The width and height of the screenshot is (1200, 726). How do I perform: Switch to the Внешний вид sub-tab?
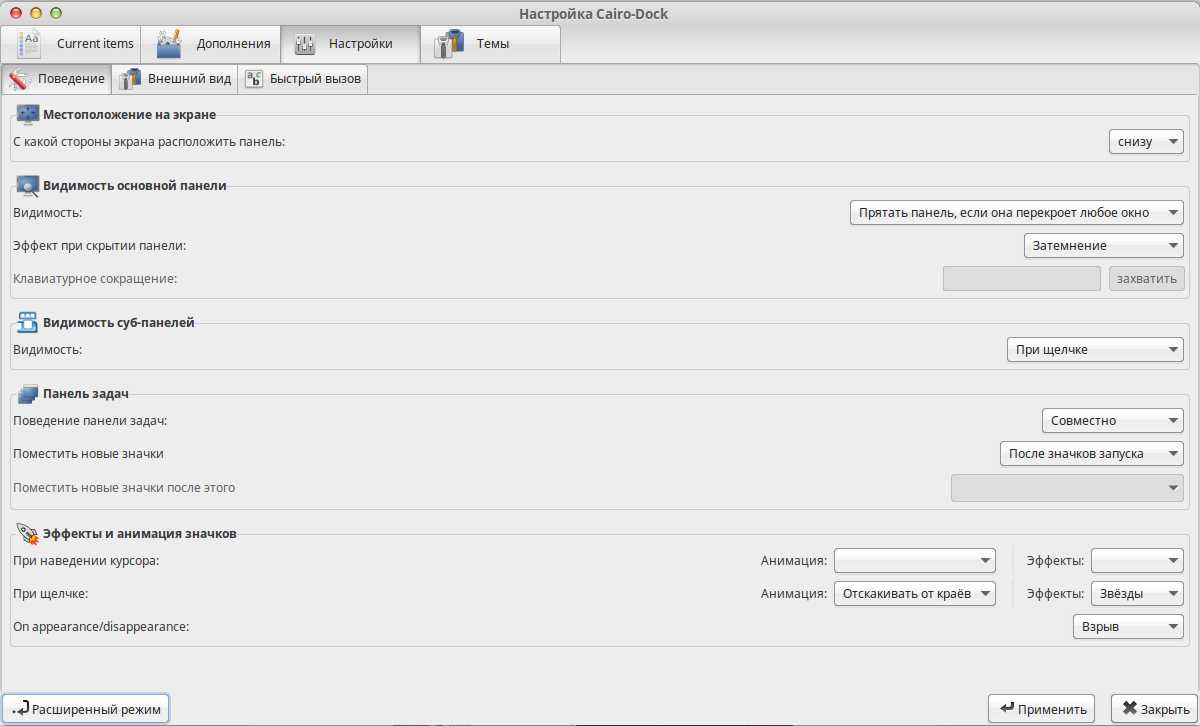click(175, 79)
